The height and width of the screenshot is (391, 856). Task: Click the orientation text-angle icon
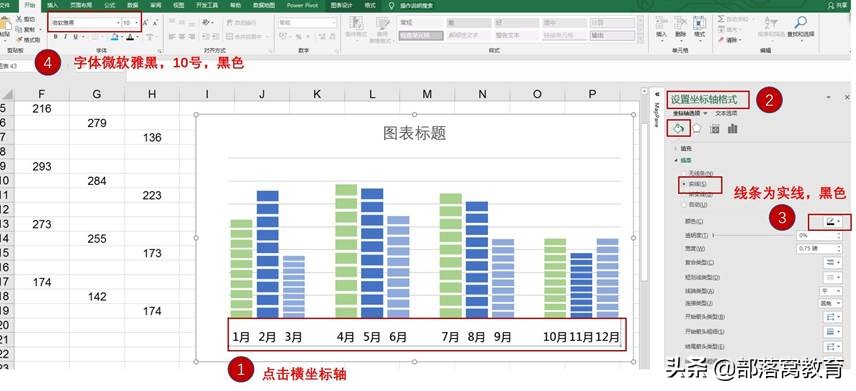click(206, 23)
